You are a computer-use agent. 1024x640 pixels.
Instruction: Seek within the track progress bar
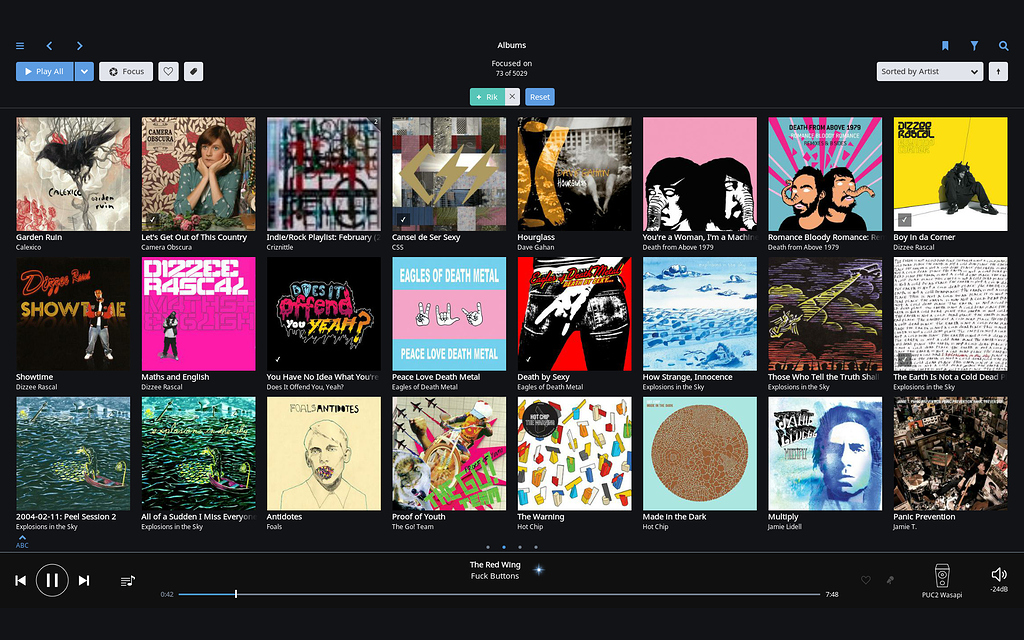coord(500,594)
